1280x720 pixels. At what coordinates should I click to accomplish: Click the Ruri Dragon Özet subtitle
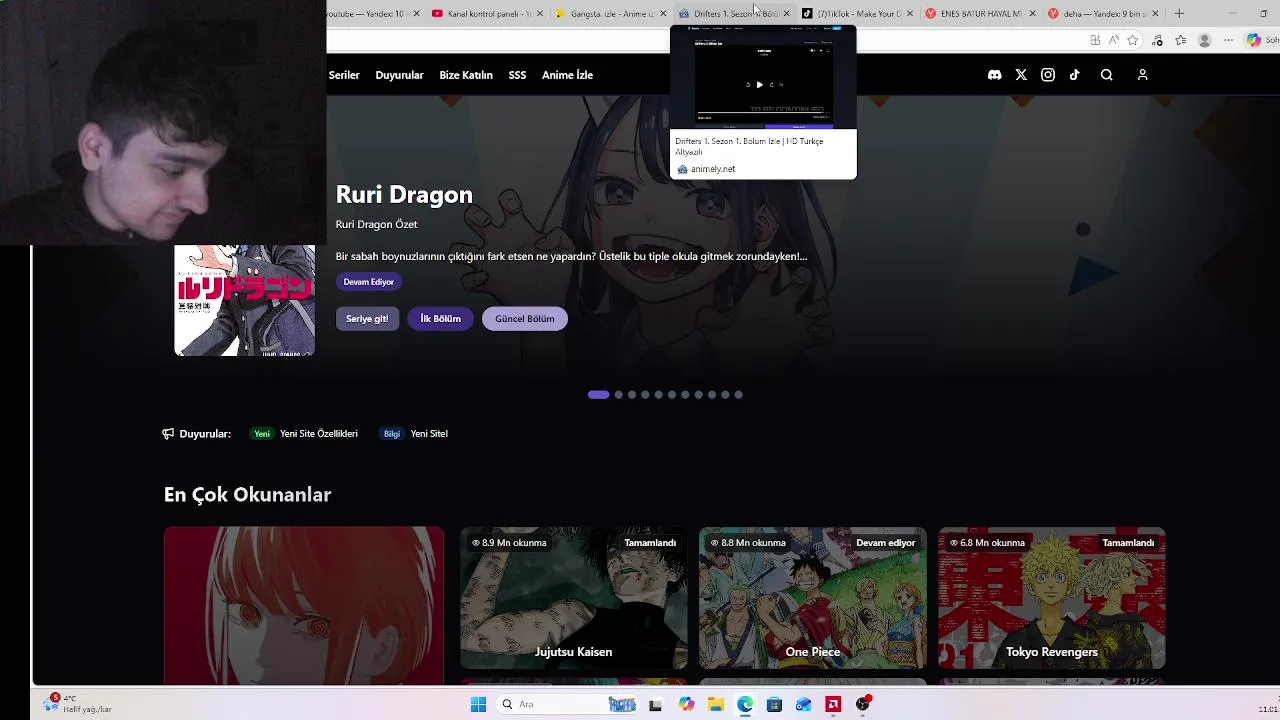click(376, 225)
